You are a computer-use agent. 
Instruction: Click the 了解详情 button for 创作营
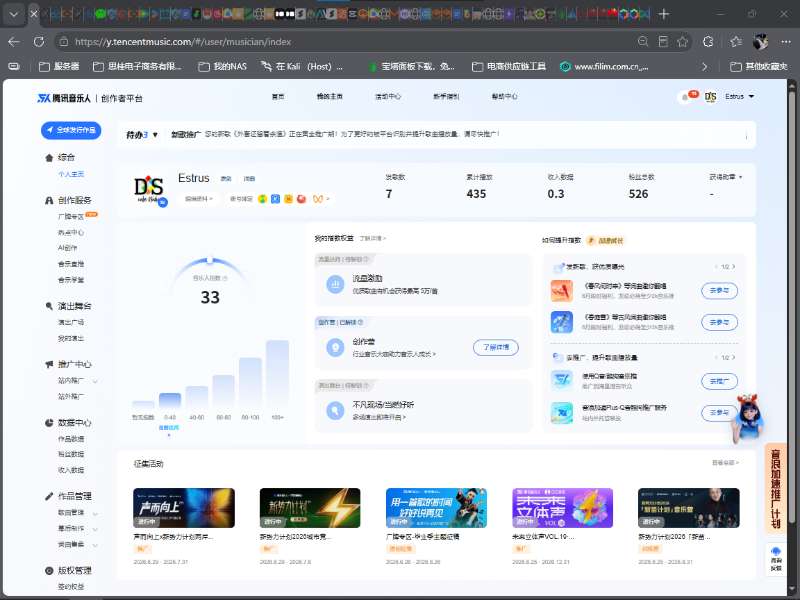[x=495, y=347]
